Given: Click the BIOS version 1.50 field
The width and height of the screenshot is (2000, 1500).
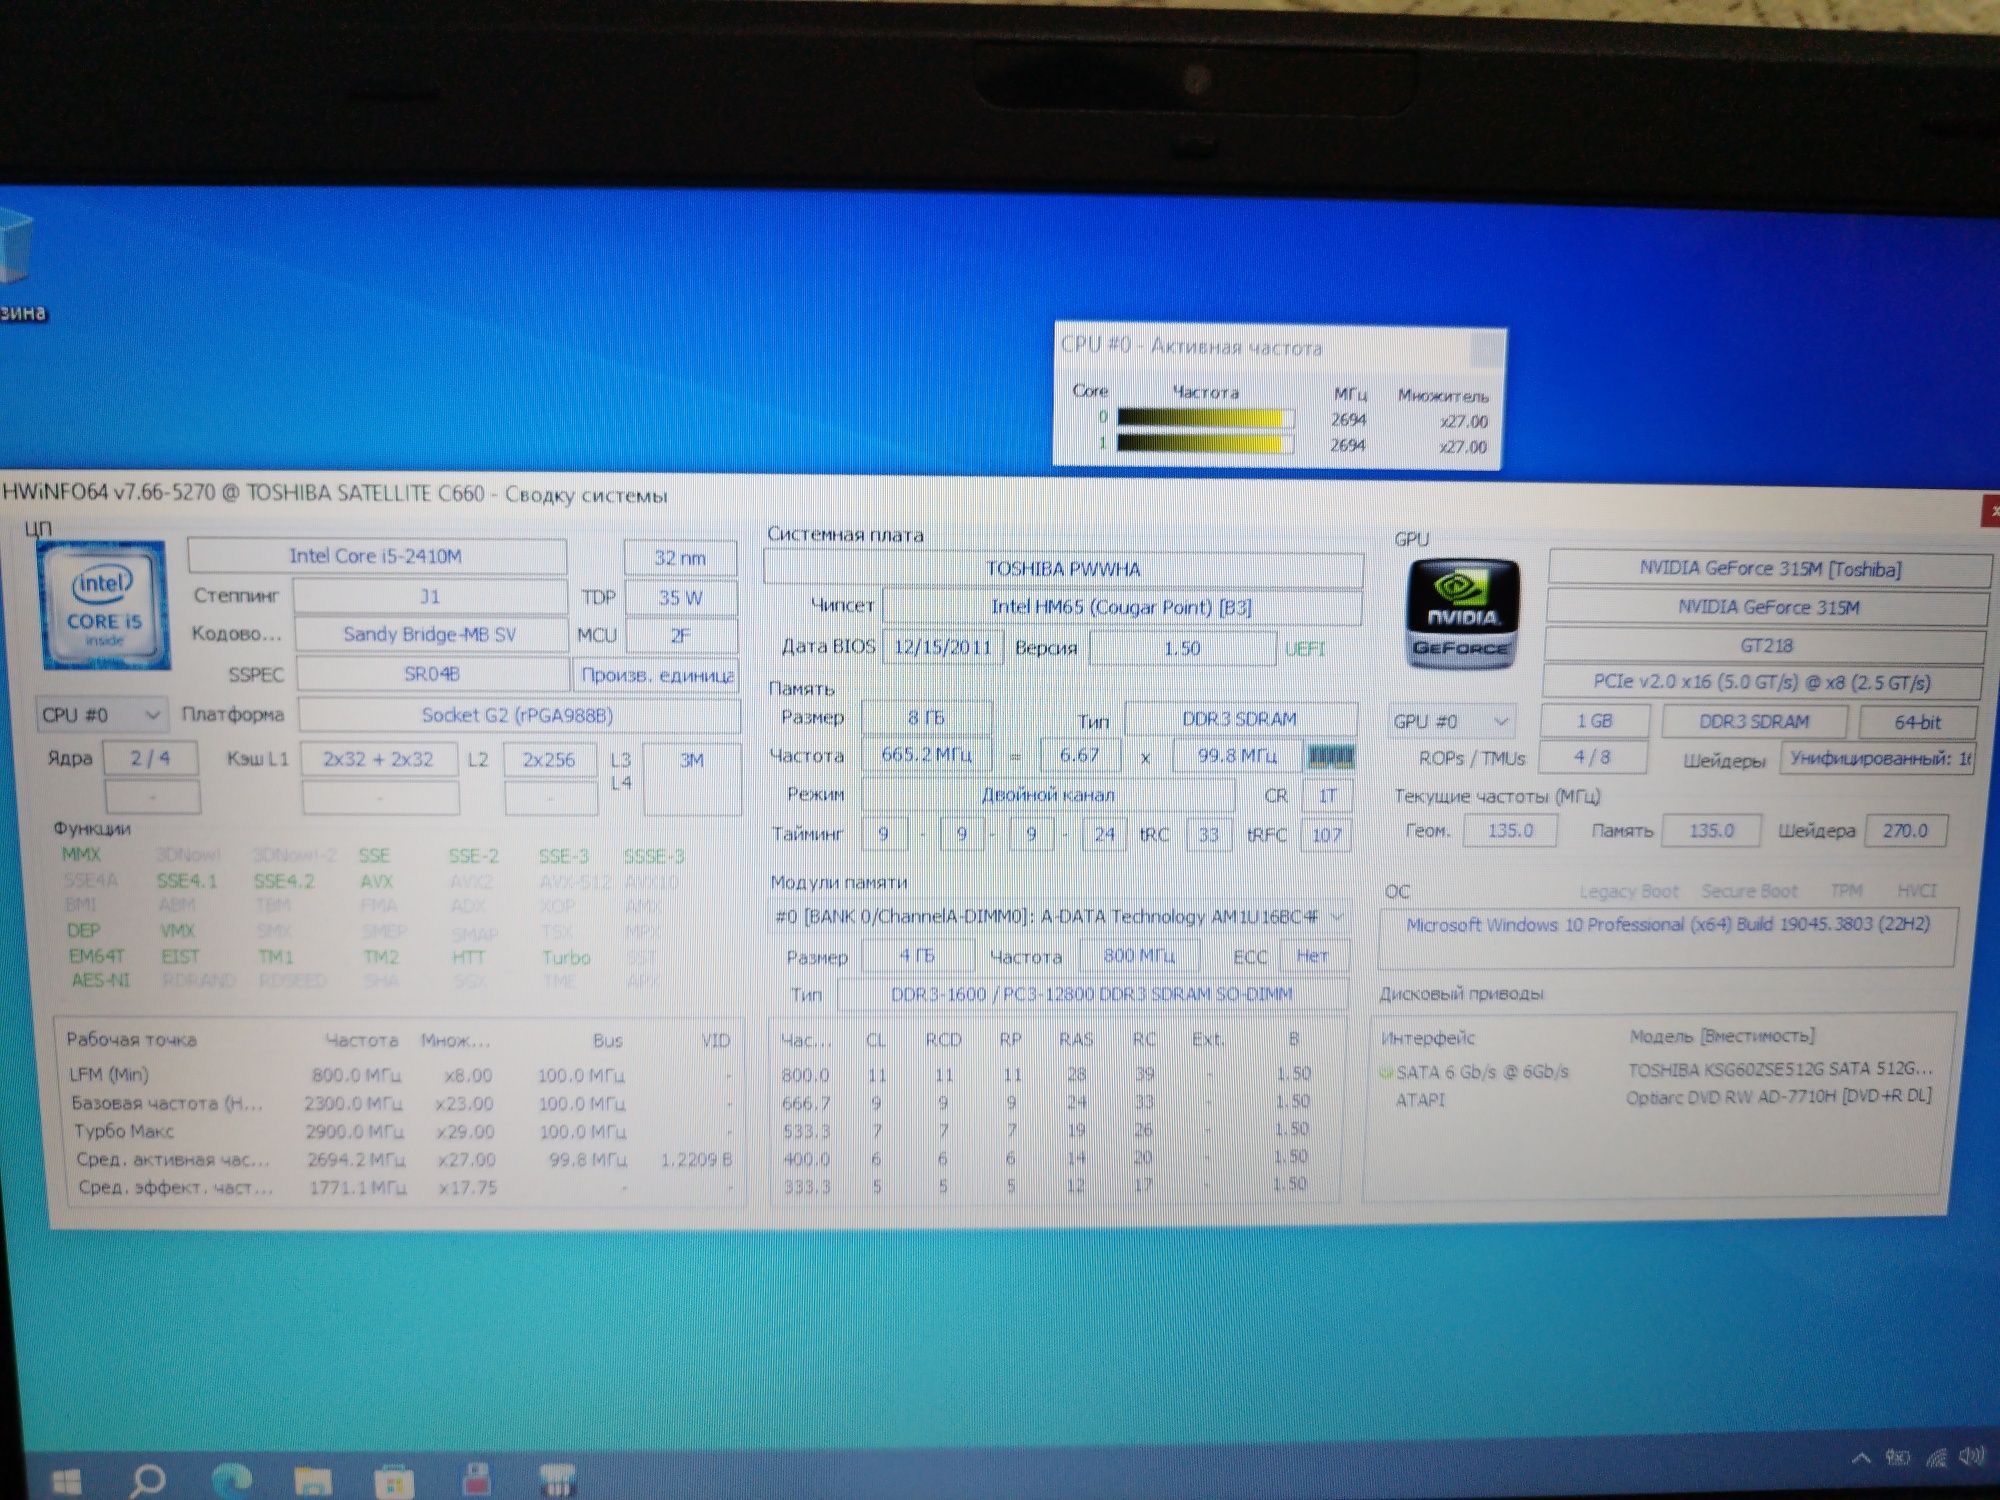Looking at the screenshot, I should point(1182,648).
